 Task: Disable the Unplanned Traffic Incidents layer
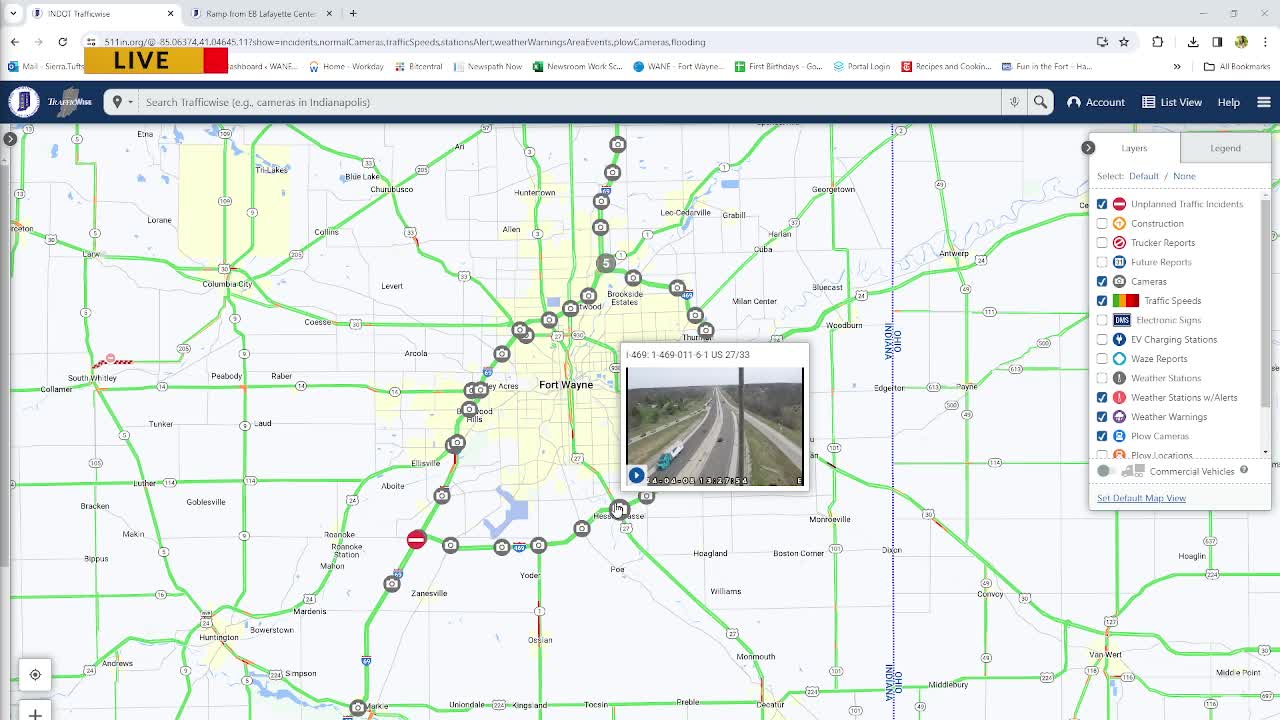tap(1103, 203)
